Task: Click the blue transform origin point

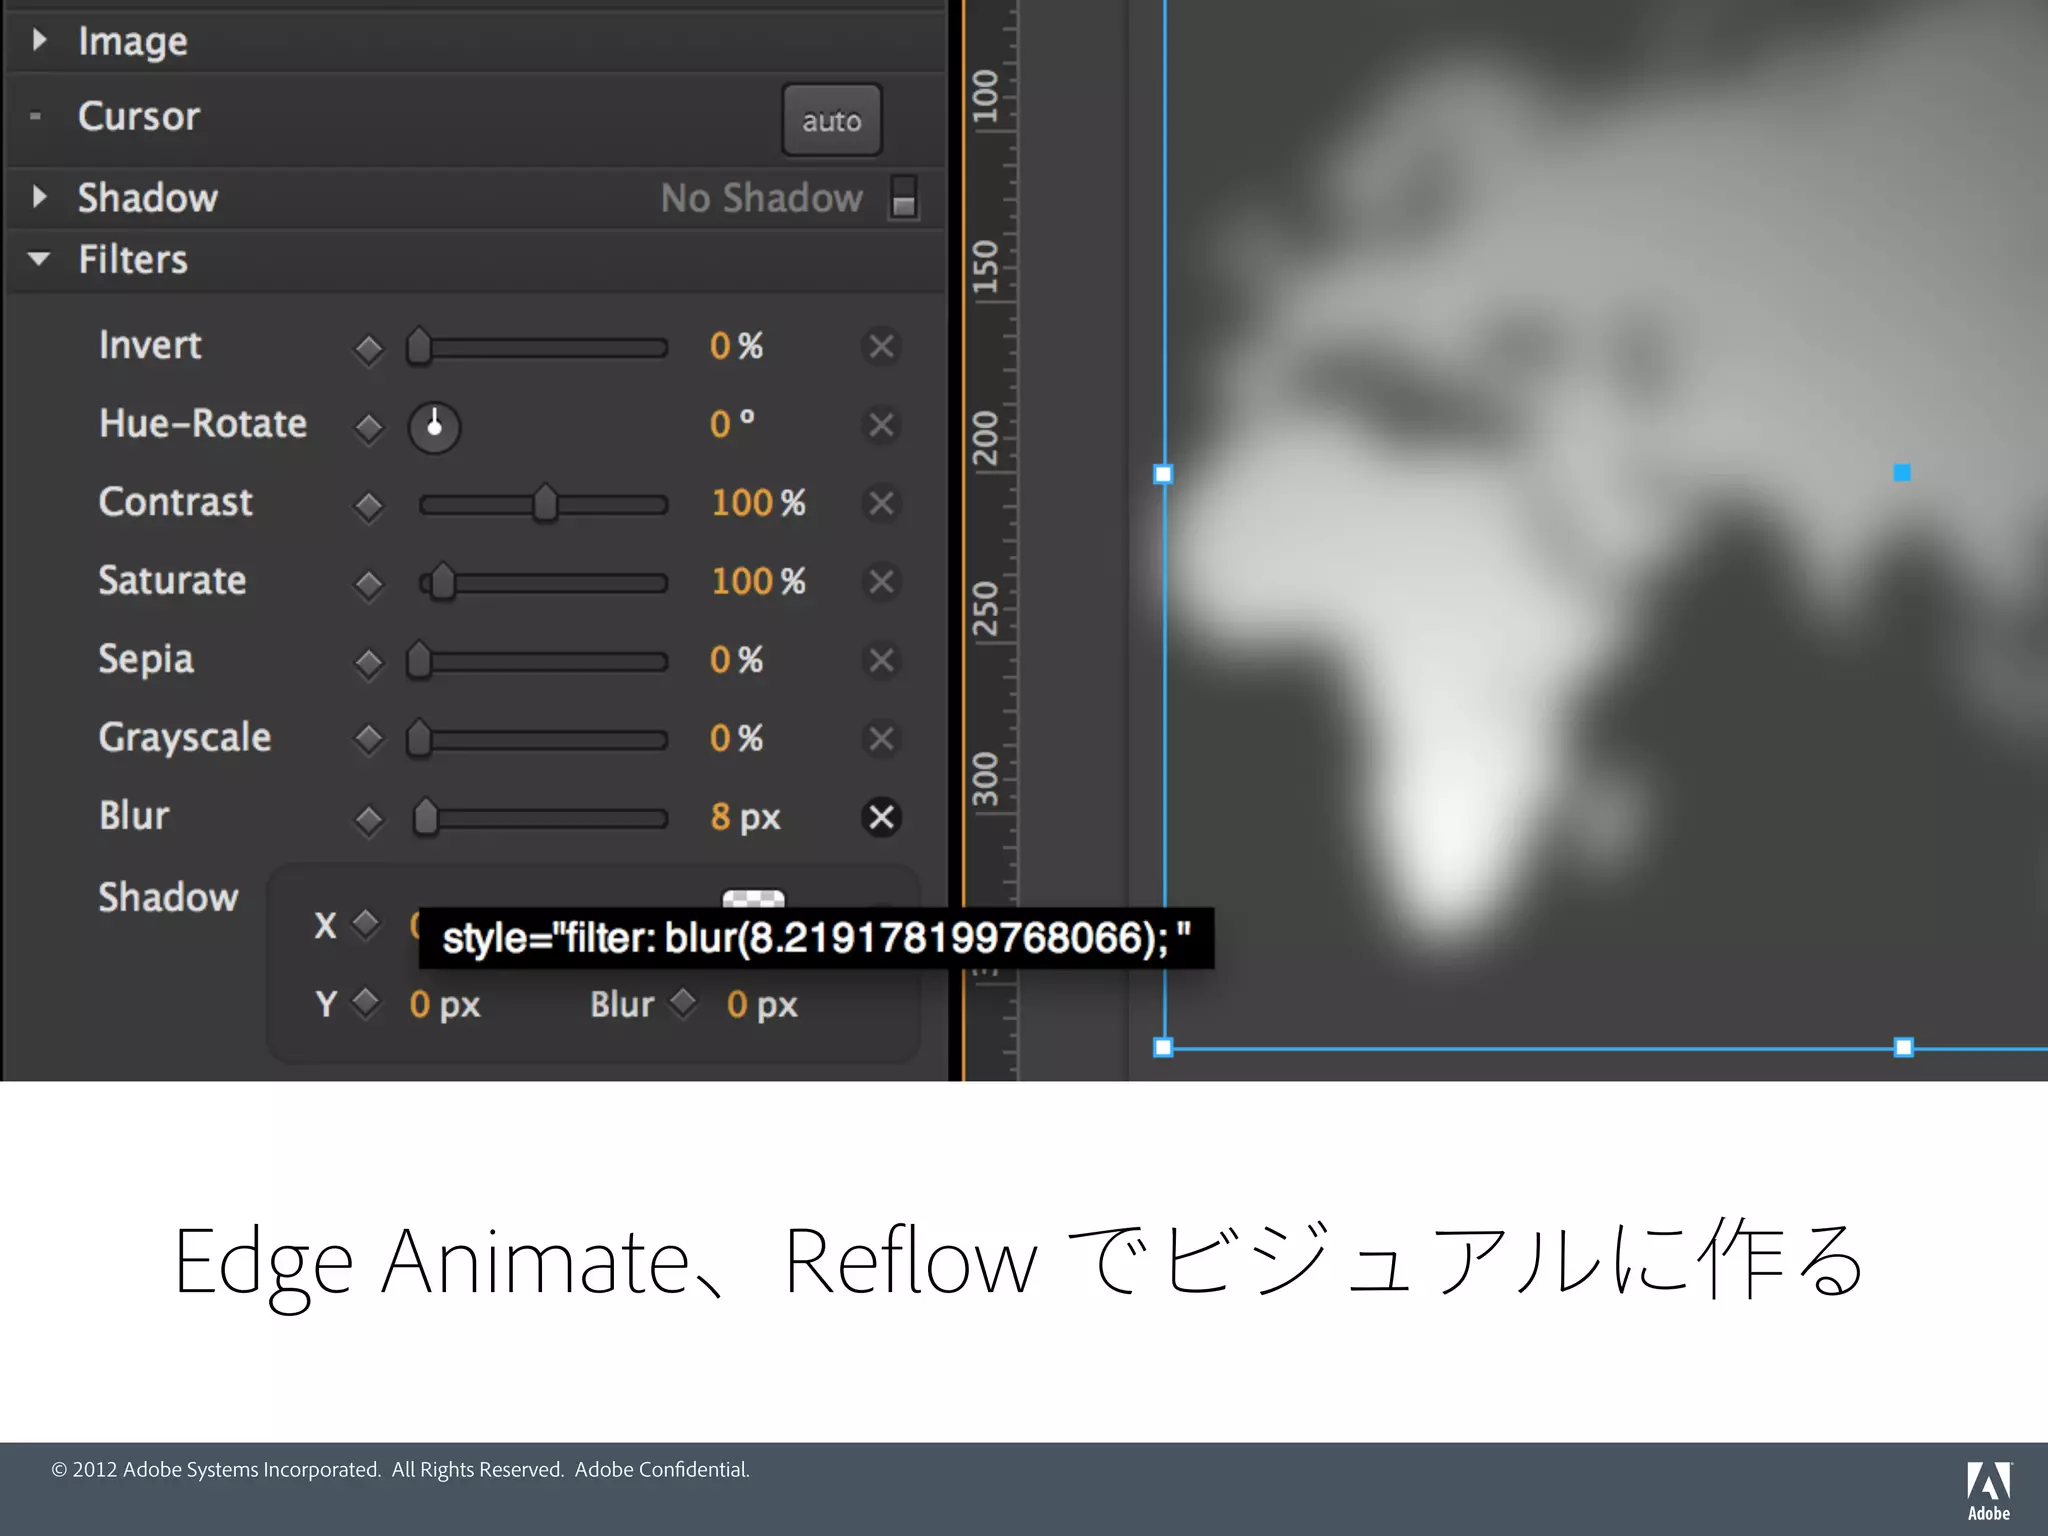Action: coord(1902,472)
